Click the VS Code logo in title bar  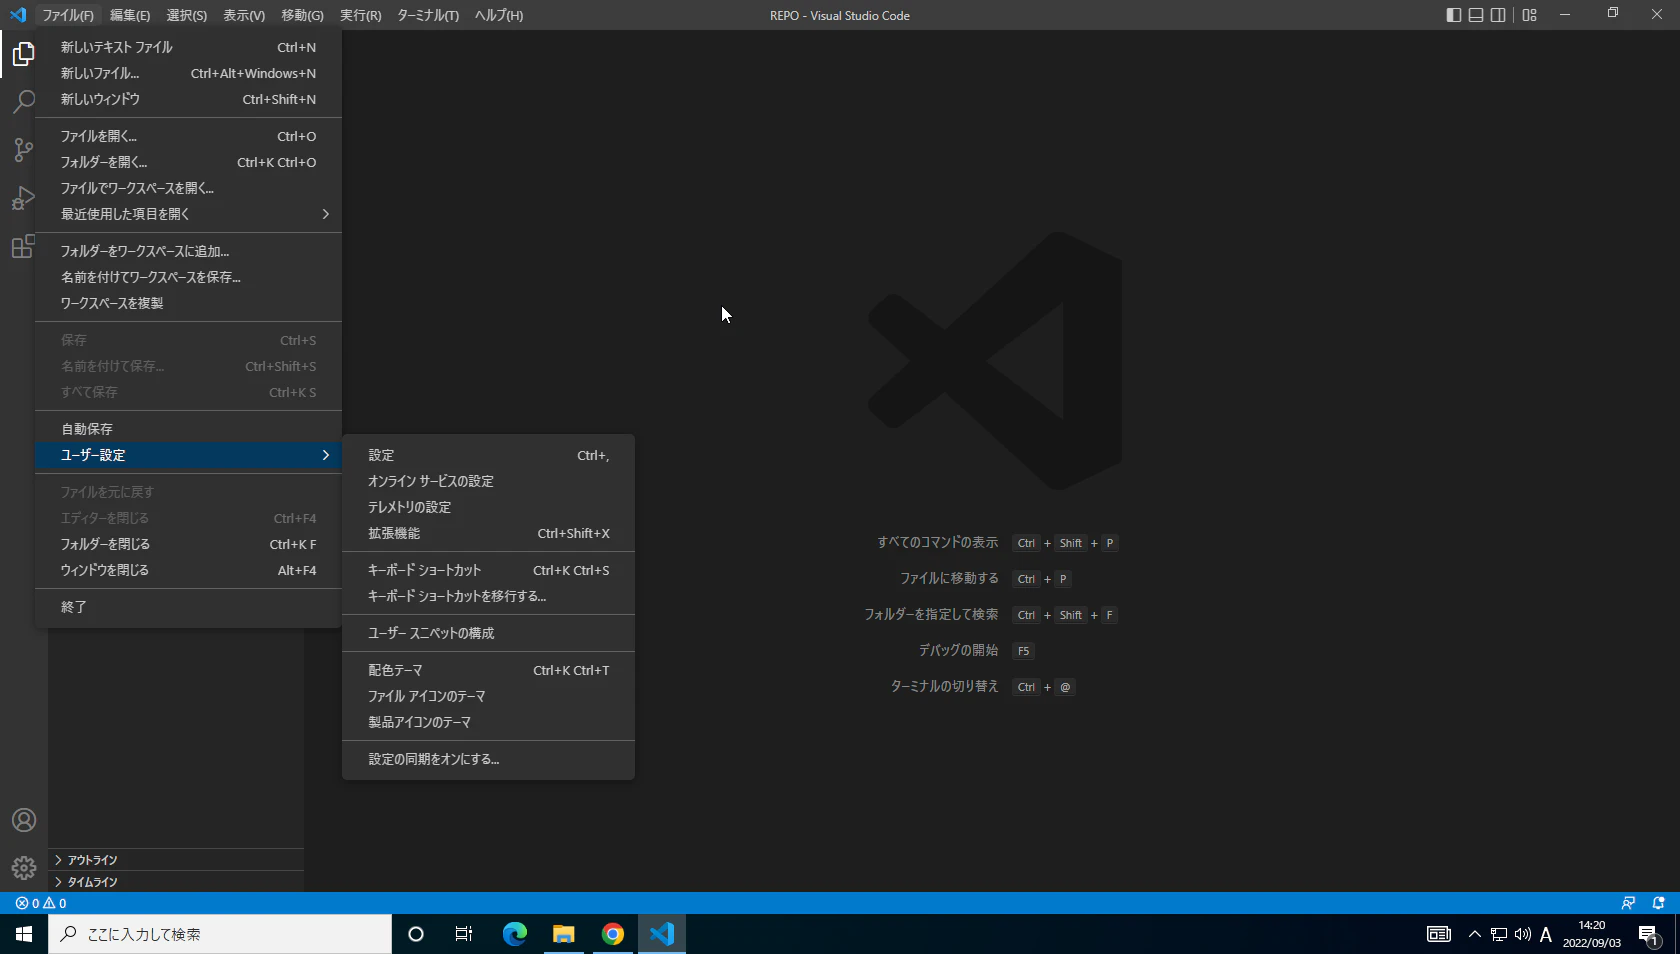click(x=18, y=15)
